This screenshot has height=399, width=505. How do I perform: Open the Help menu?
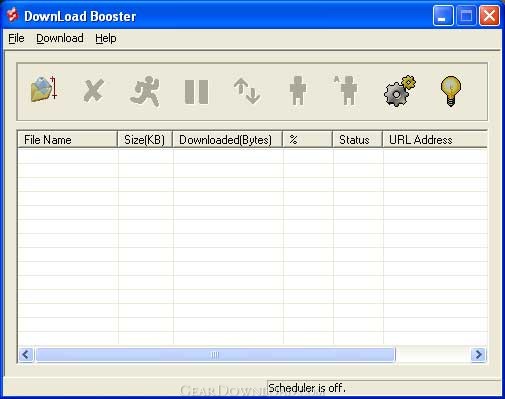tap(106, 38)
